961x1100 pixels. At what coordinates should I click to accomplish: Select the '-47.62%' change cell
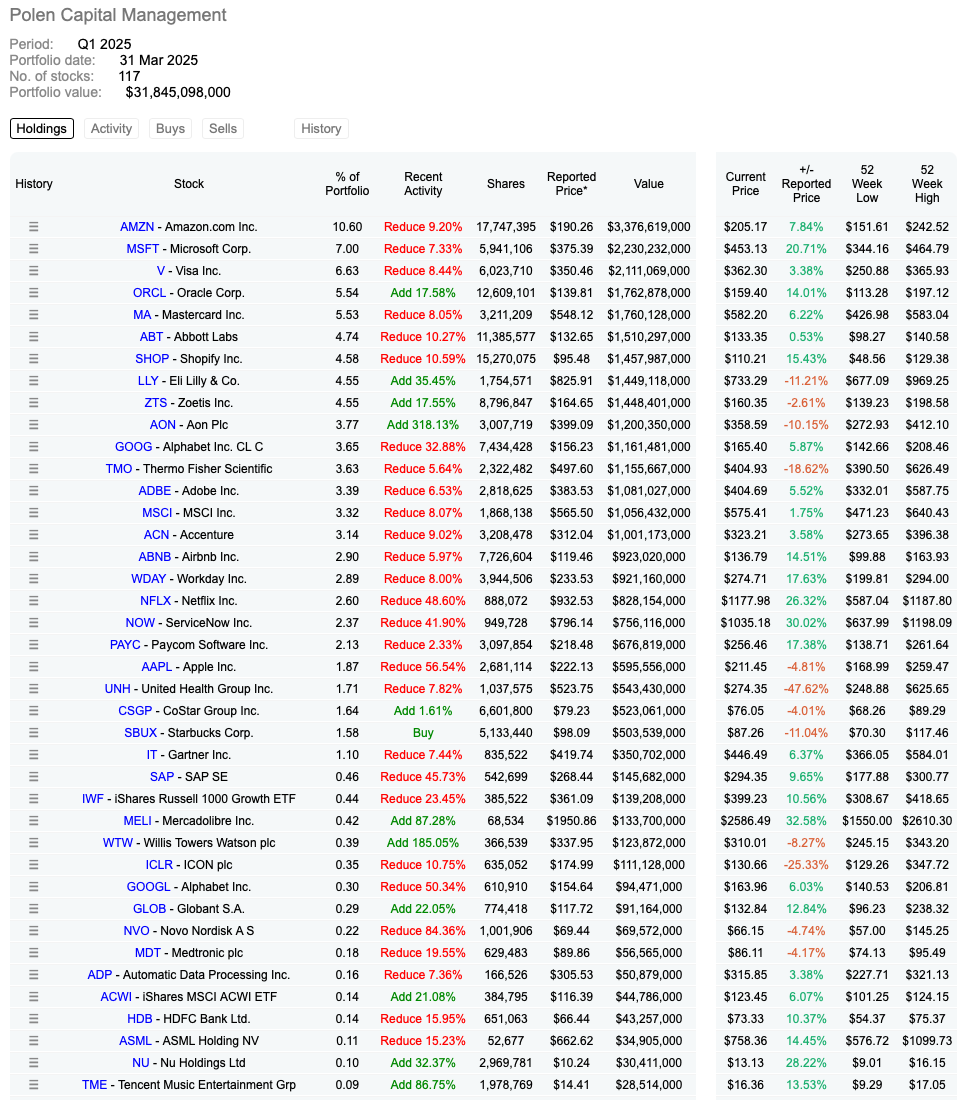click(806, 689)
